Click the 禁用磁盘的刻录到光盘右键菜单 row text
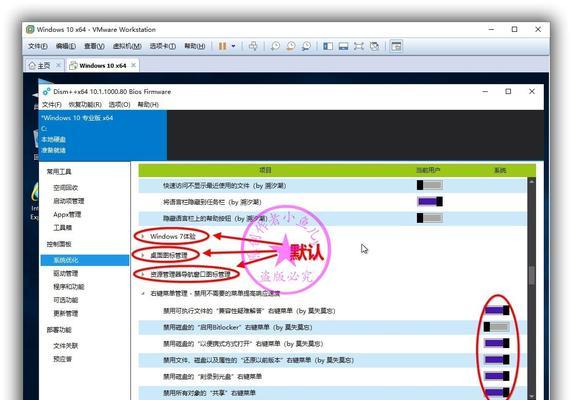This screenshot has width=572, height=400. pos(212,376)
